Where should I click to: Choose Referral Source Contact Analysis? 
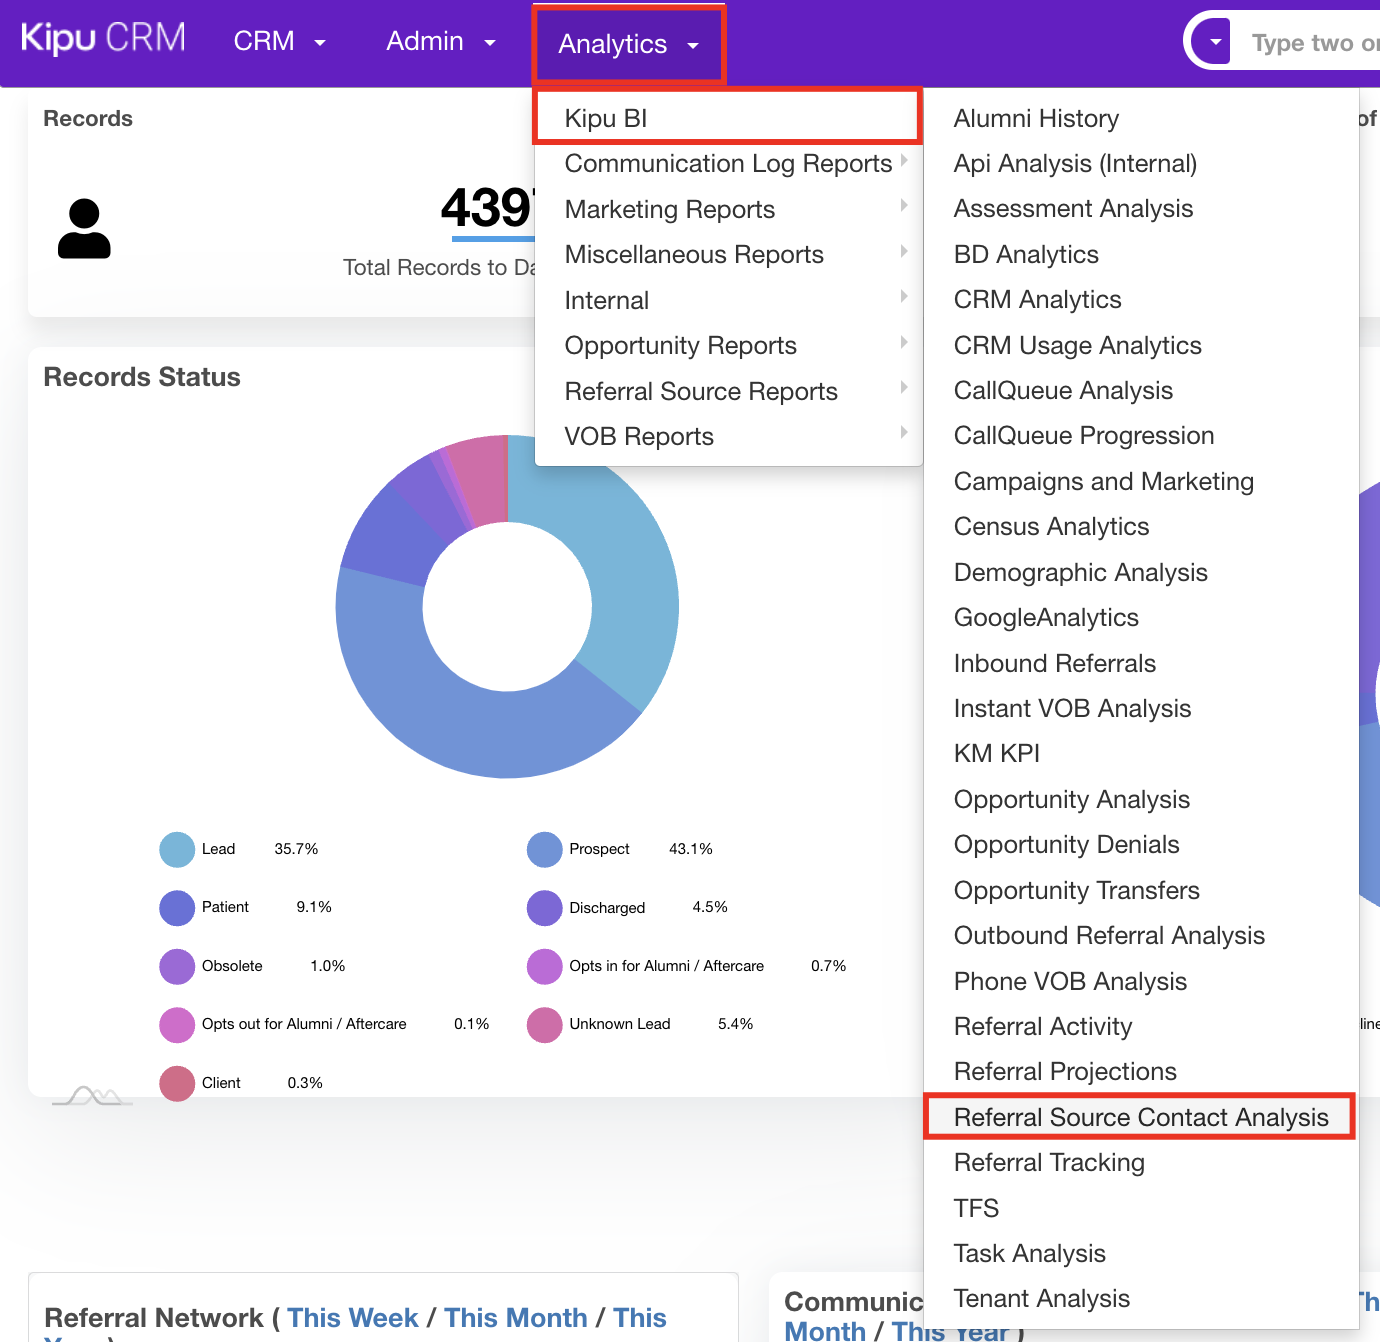[1140, 1117]
